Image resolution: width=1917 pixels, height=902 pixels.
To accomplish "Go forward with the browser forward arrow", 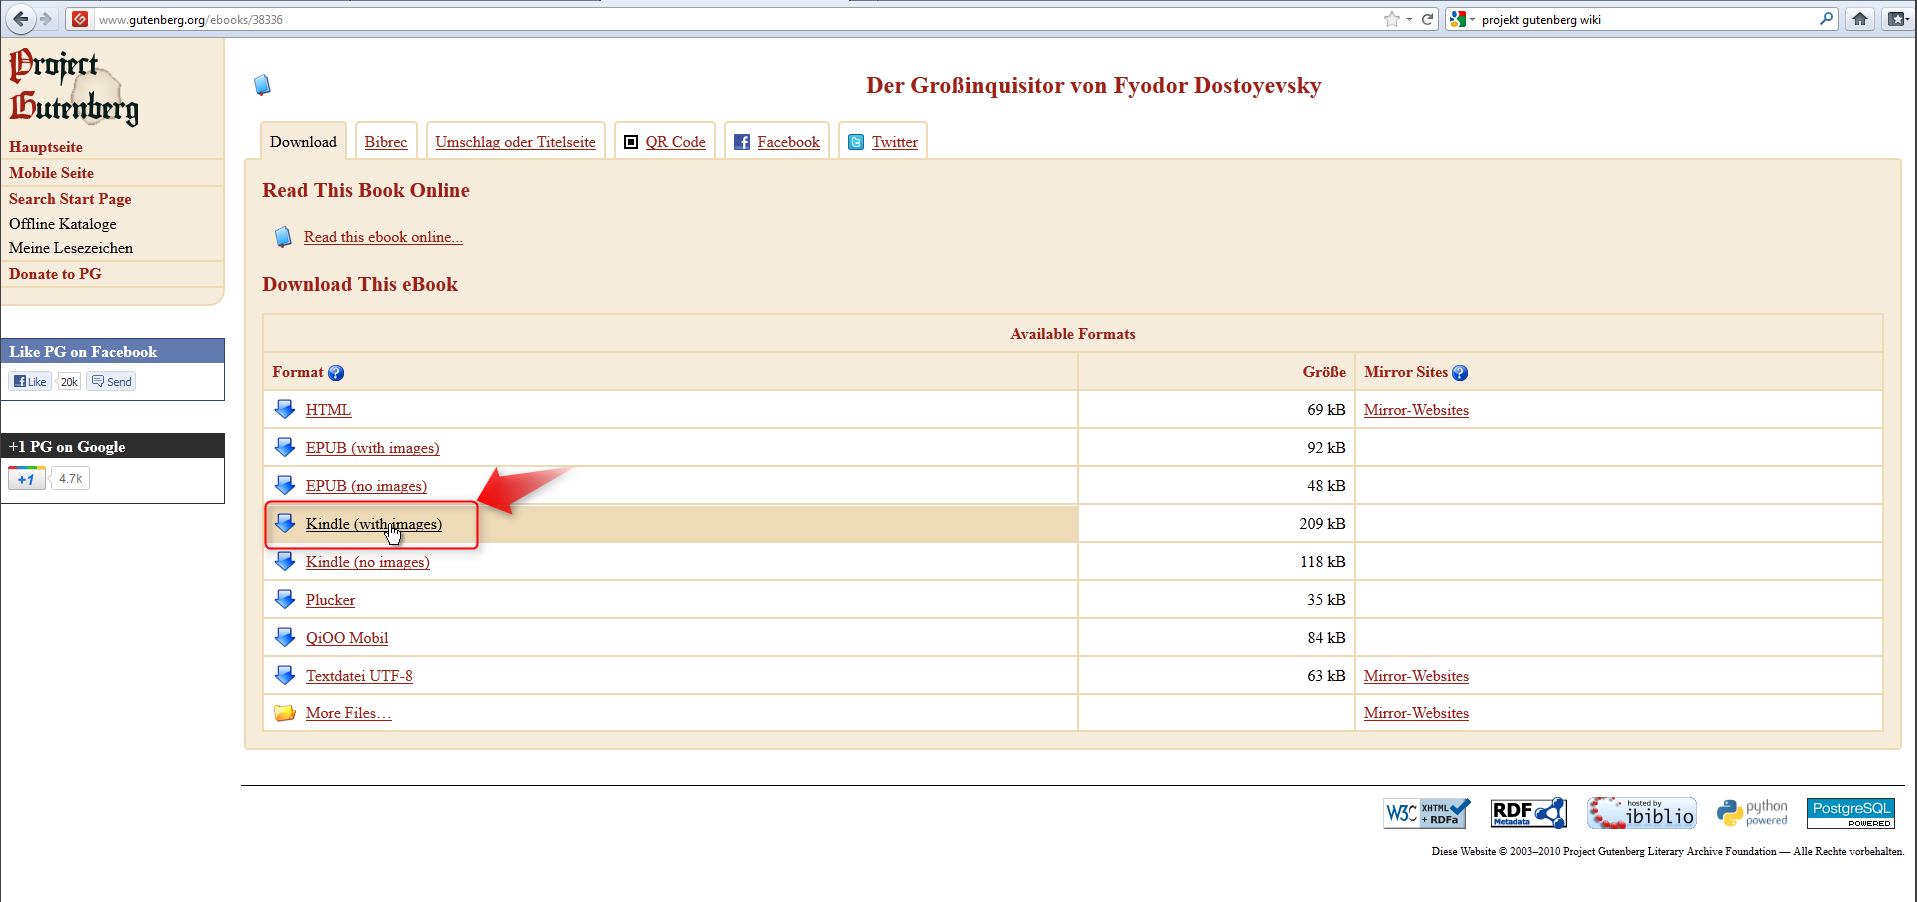I will [45, 19].
